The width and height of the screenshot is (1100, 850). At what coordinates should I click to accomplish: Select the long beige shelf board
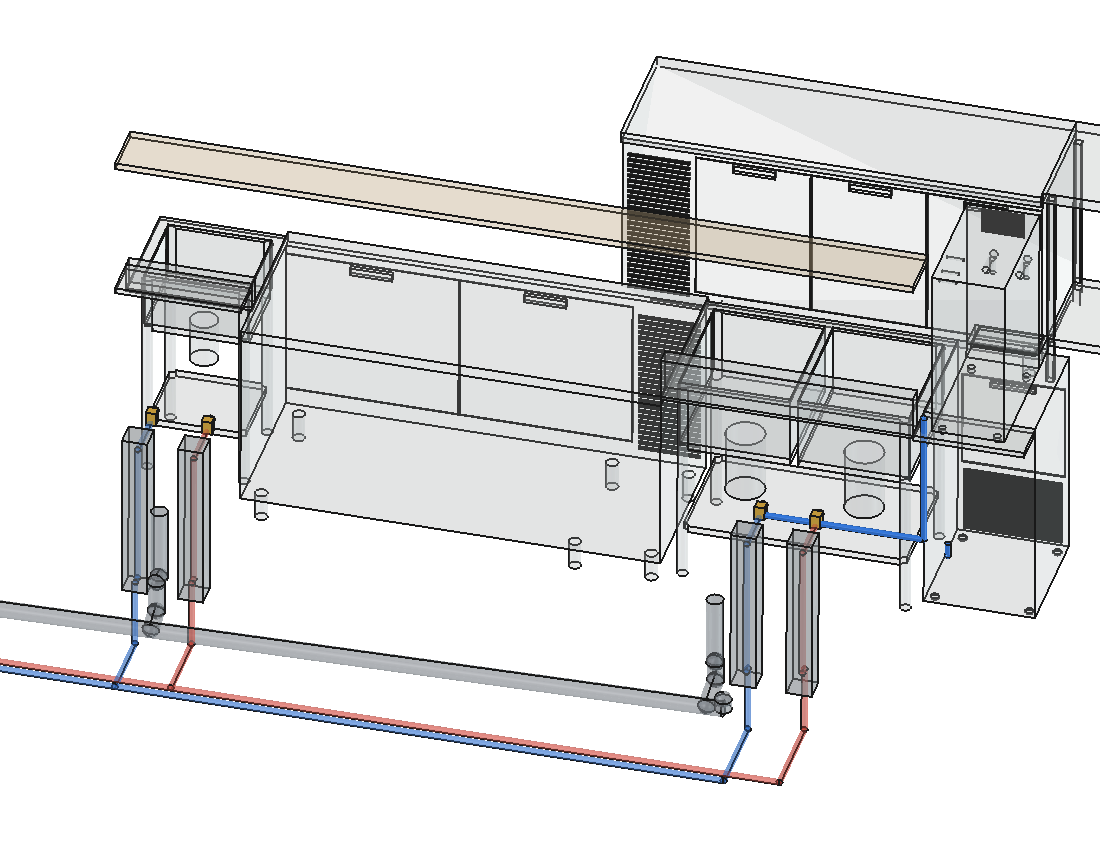[x=519, y=212]
